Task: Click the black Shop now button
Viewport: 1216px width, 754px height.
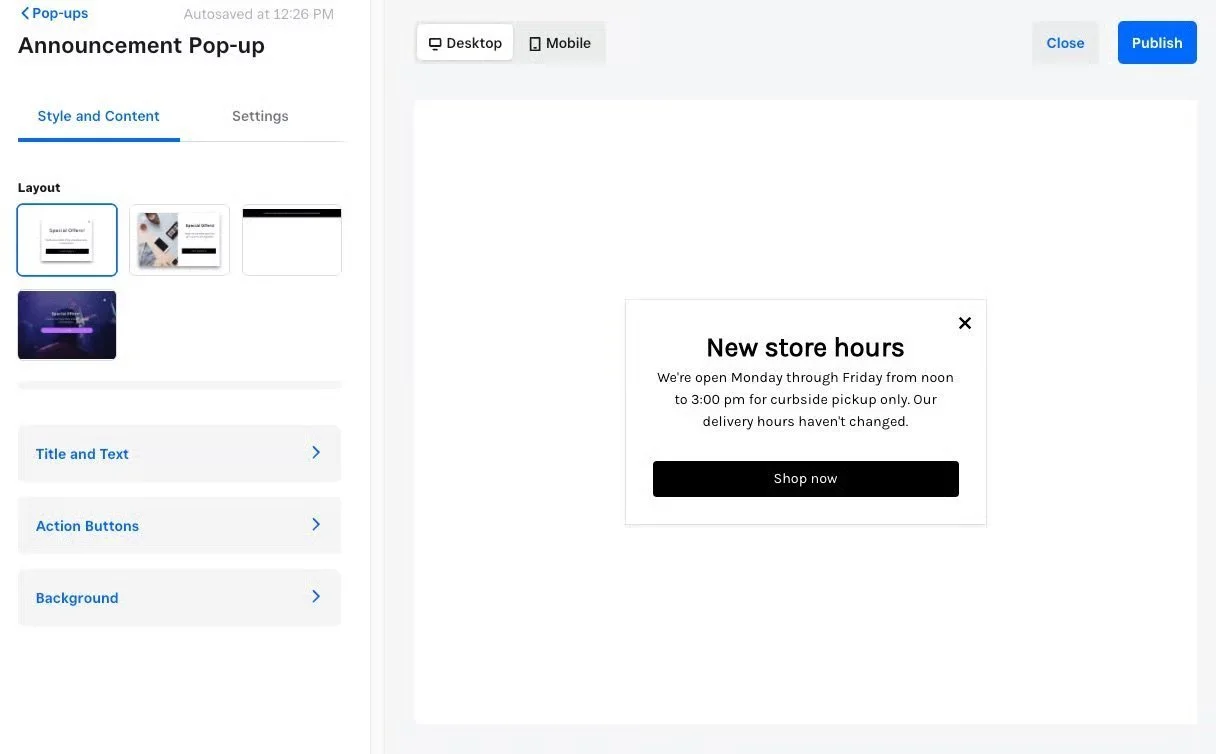Action: click(806, 479)
